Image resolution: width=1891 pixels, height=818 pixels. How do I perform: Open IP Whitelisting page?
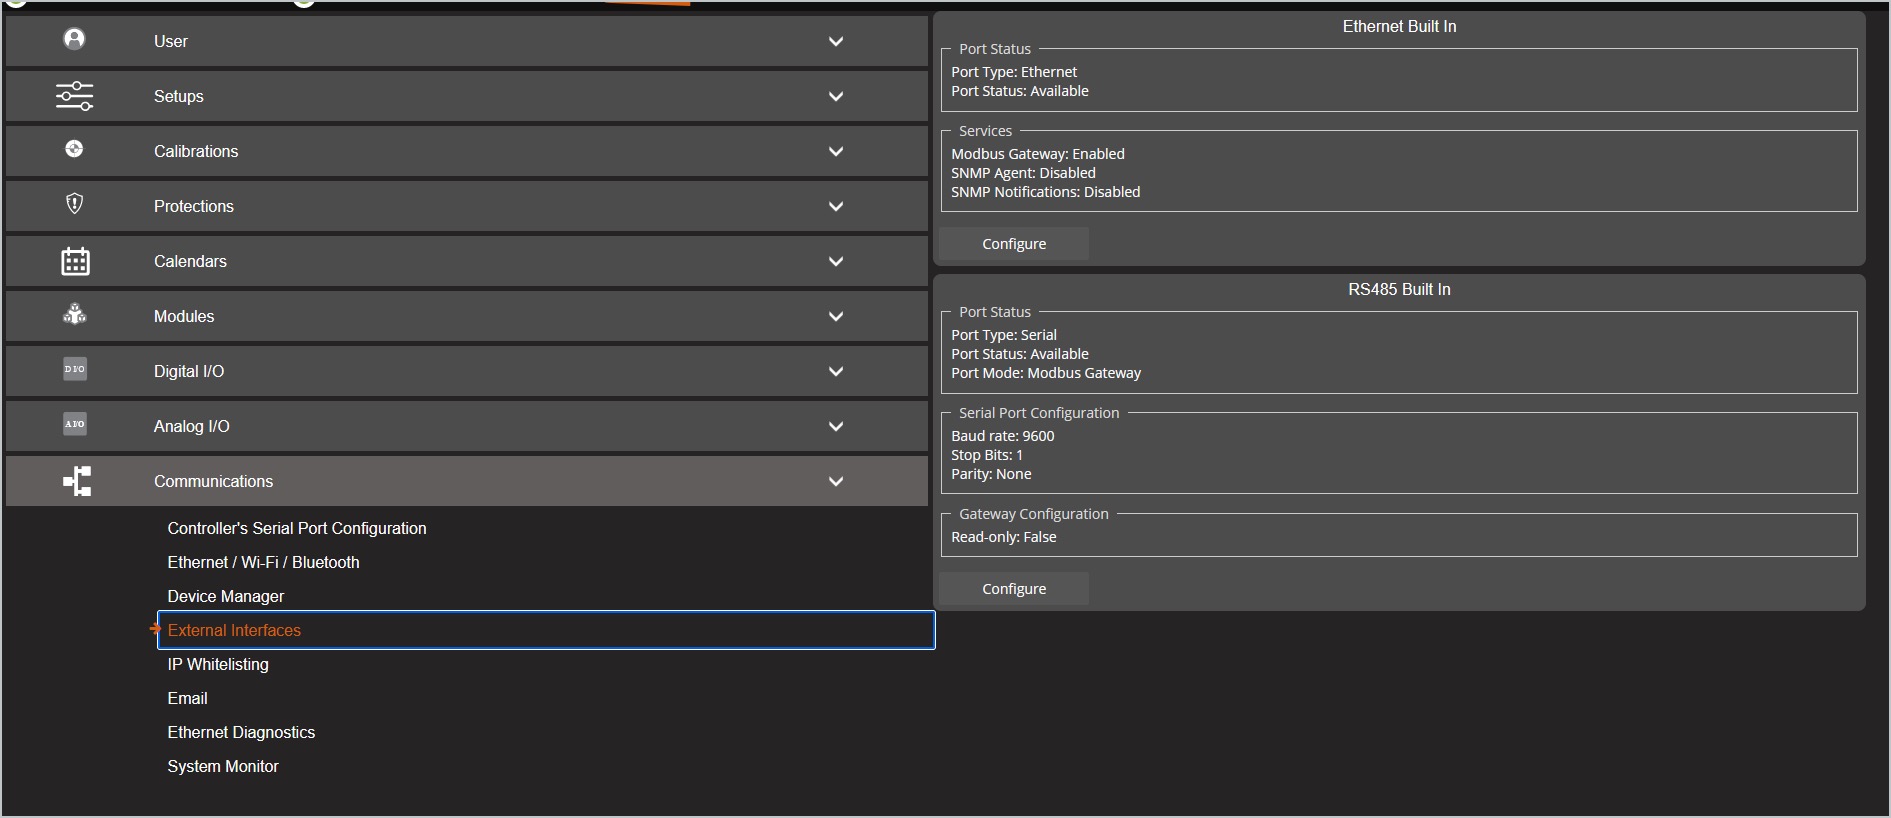tap(218, 664)
